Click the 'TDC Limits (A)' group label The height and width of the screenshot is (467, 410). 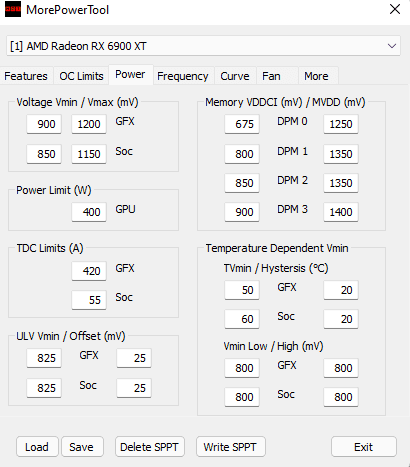tap(50, 248)
